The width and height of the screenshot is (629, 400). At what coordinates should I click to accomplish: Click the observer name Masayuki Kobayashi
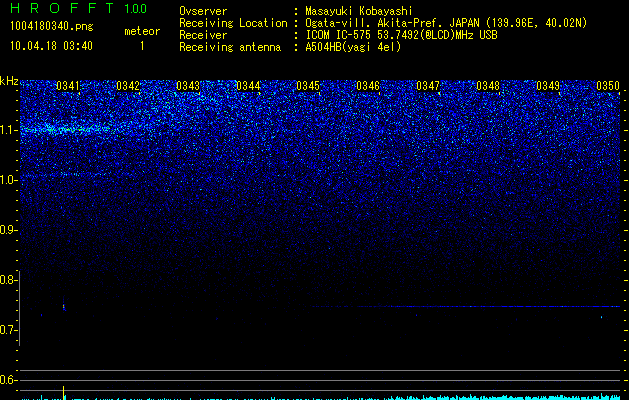click(x=359, y=11)
